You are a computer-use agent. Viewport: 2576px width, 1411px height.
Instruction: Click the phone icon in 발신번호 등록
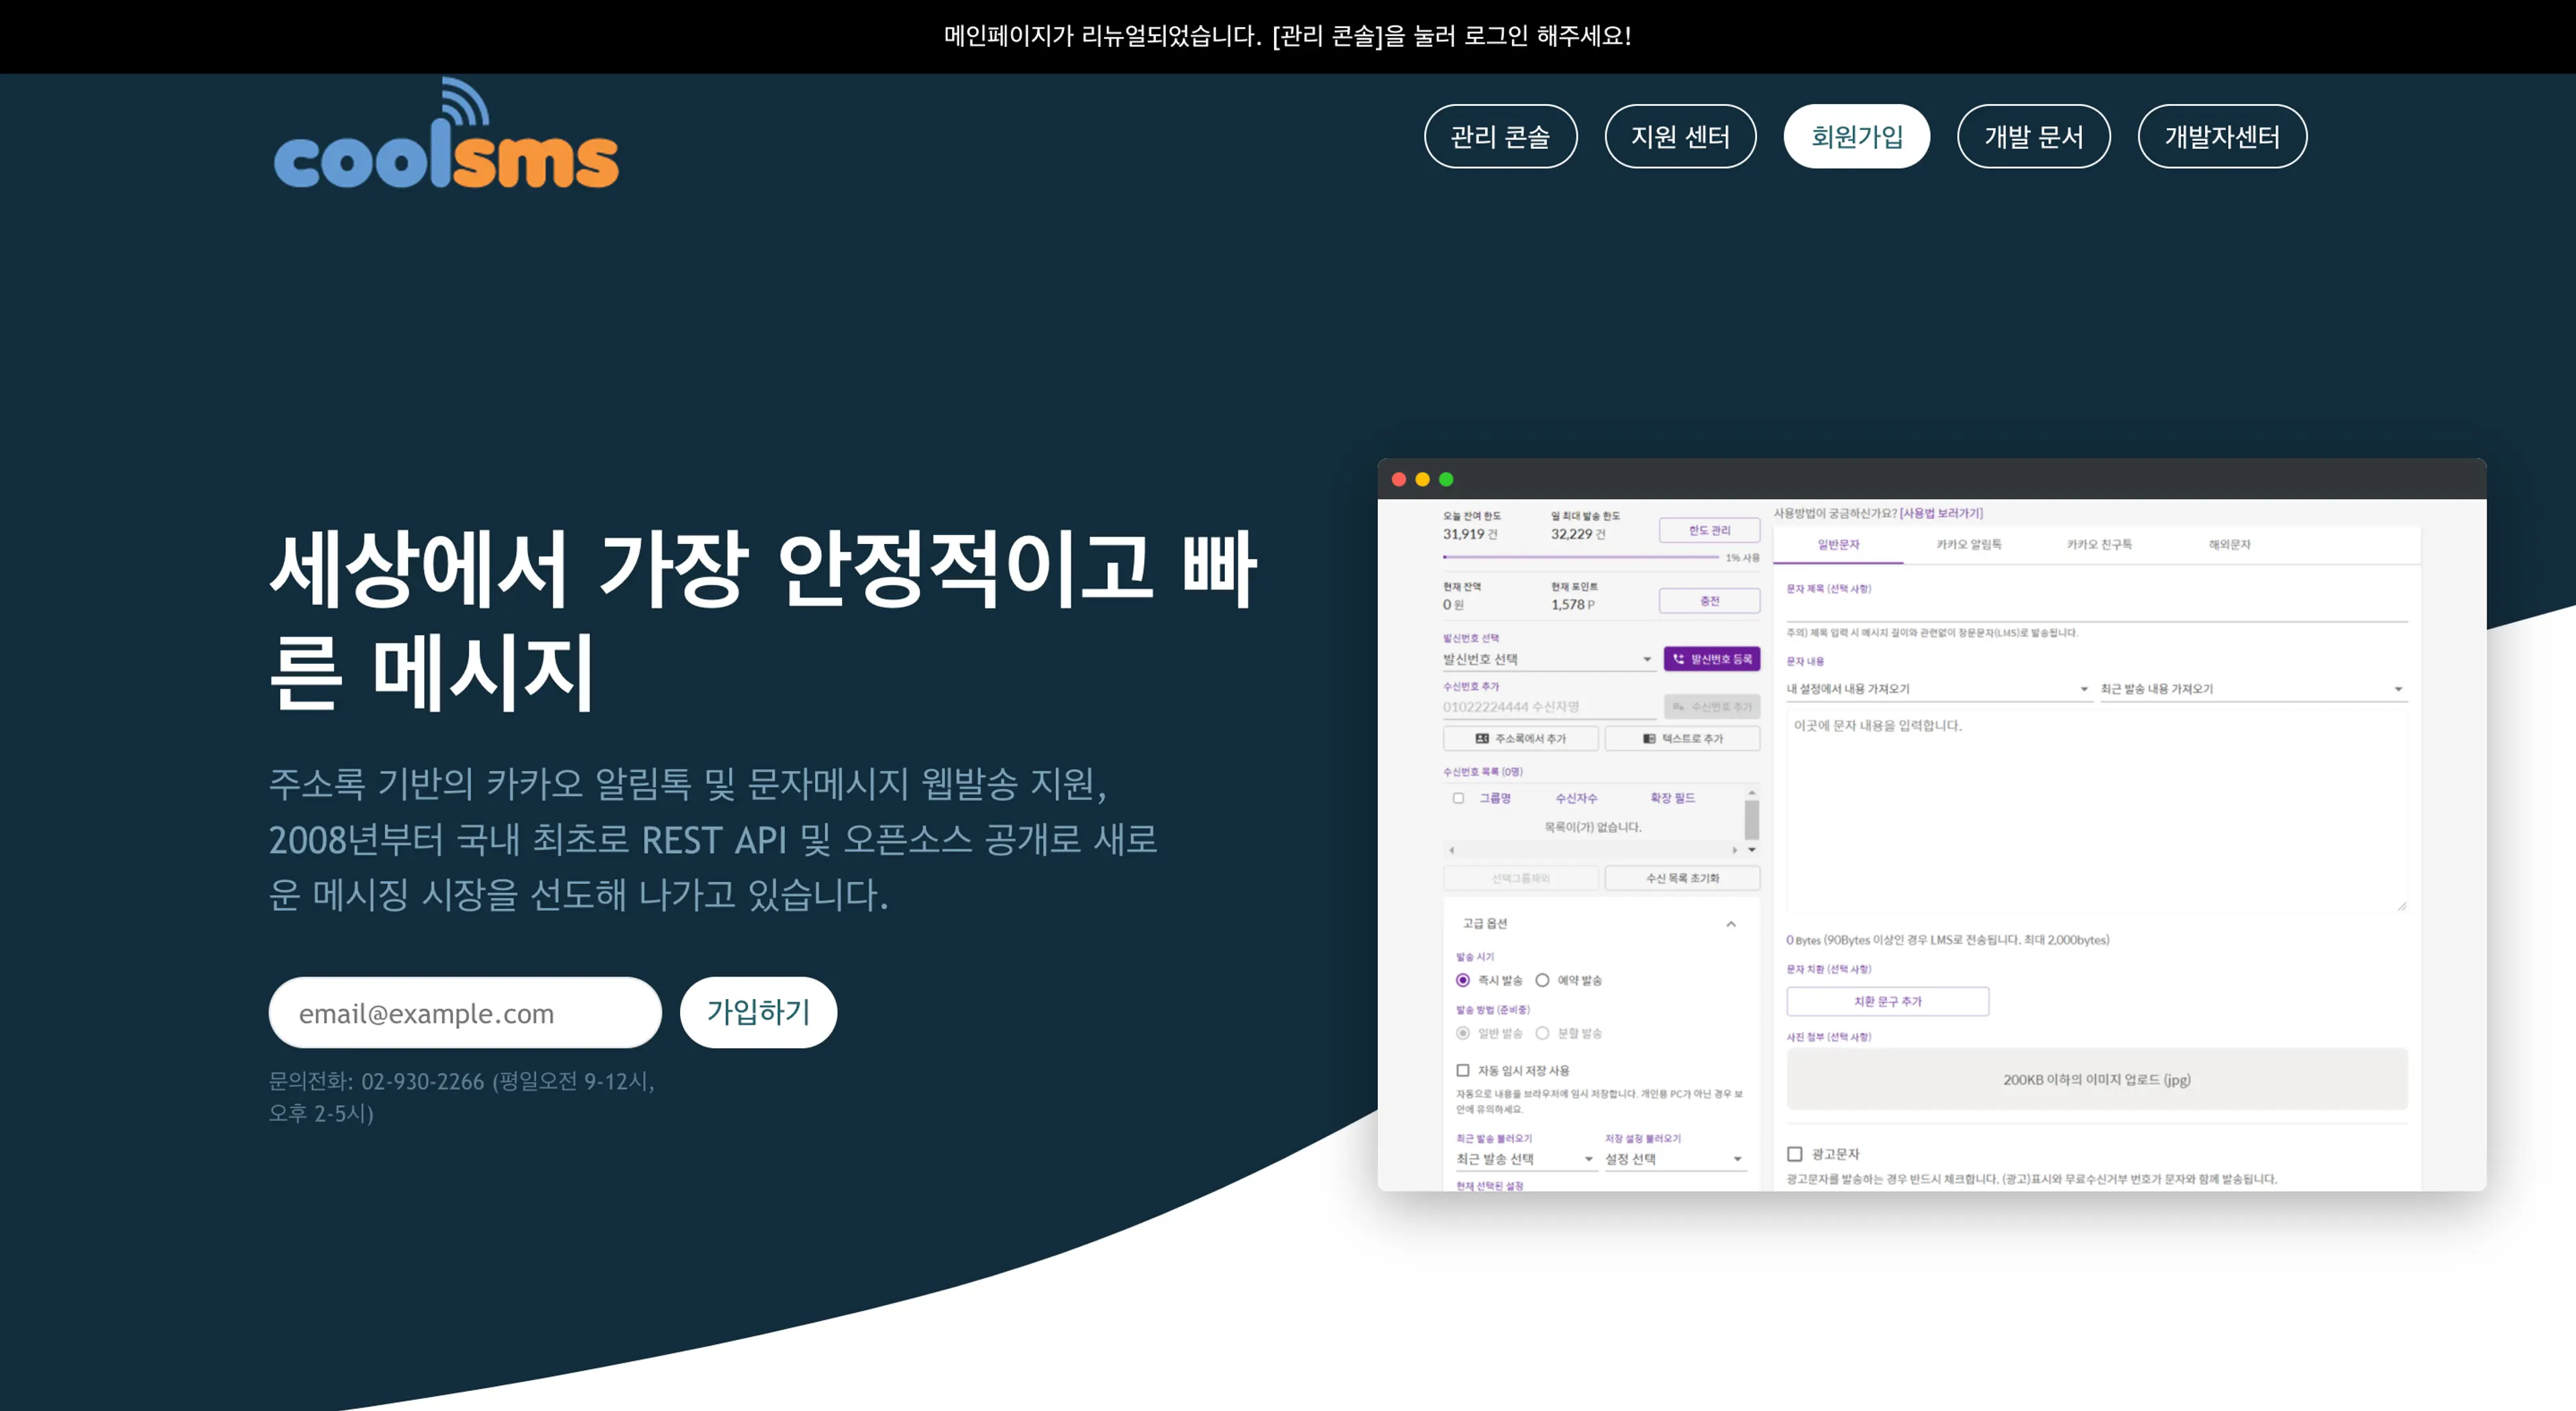(x=1678, y=659)
